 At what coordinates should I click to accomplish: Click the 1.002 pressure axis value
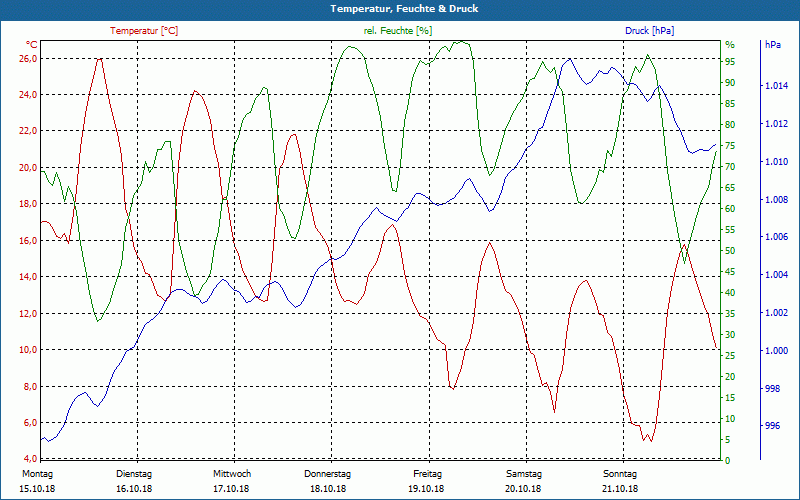[x=776, y=313]
